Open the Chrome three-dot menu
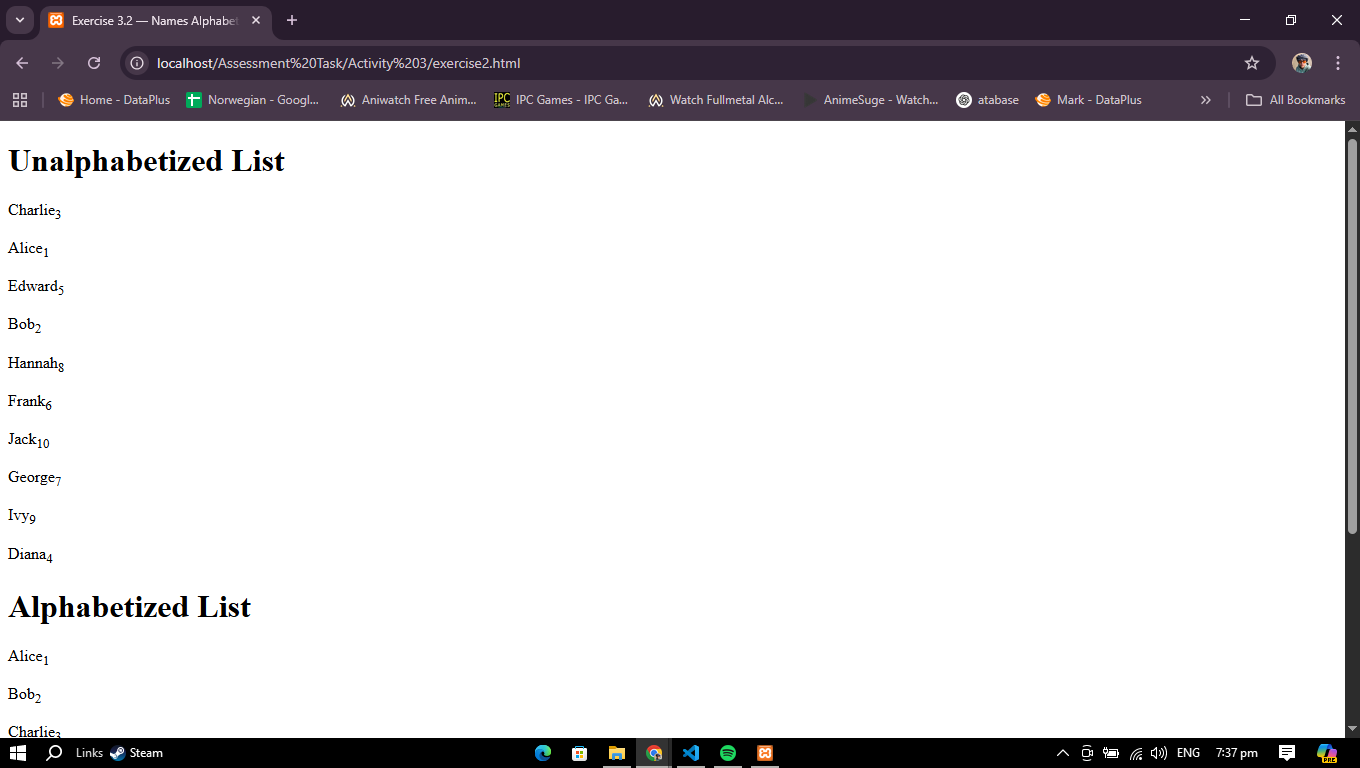Image resolution: width=1360 pixels, height=768 pixels. pos(1337,63)
